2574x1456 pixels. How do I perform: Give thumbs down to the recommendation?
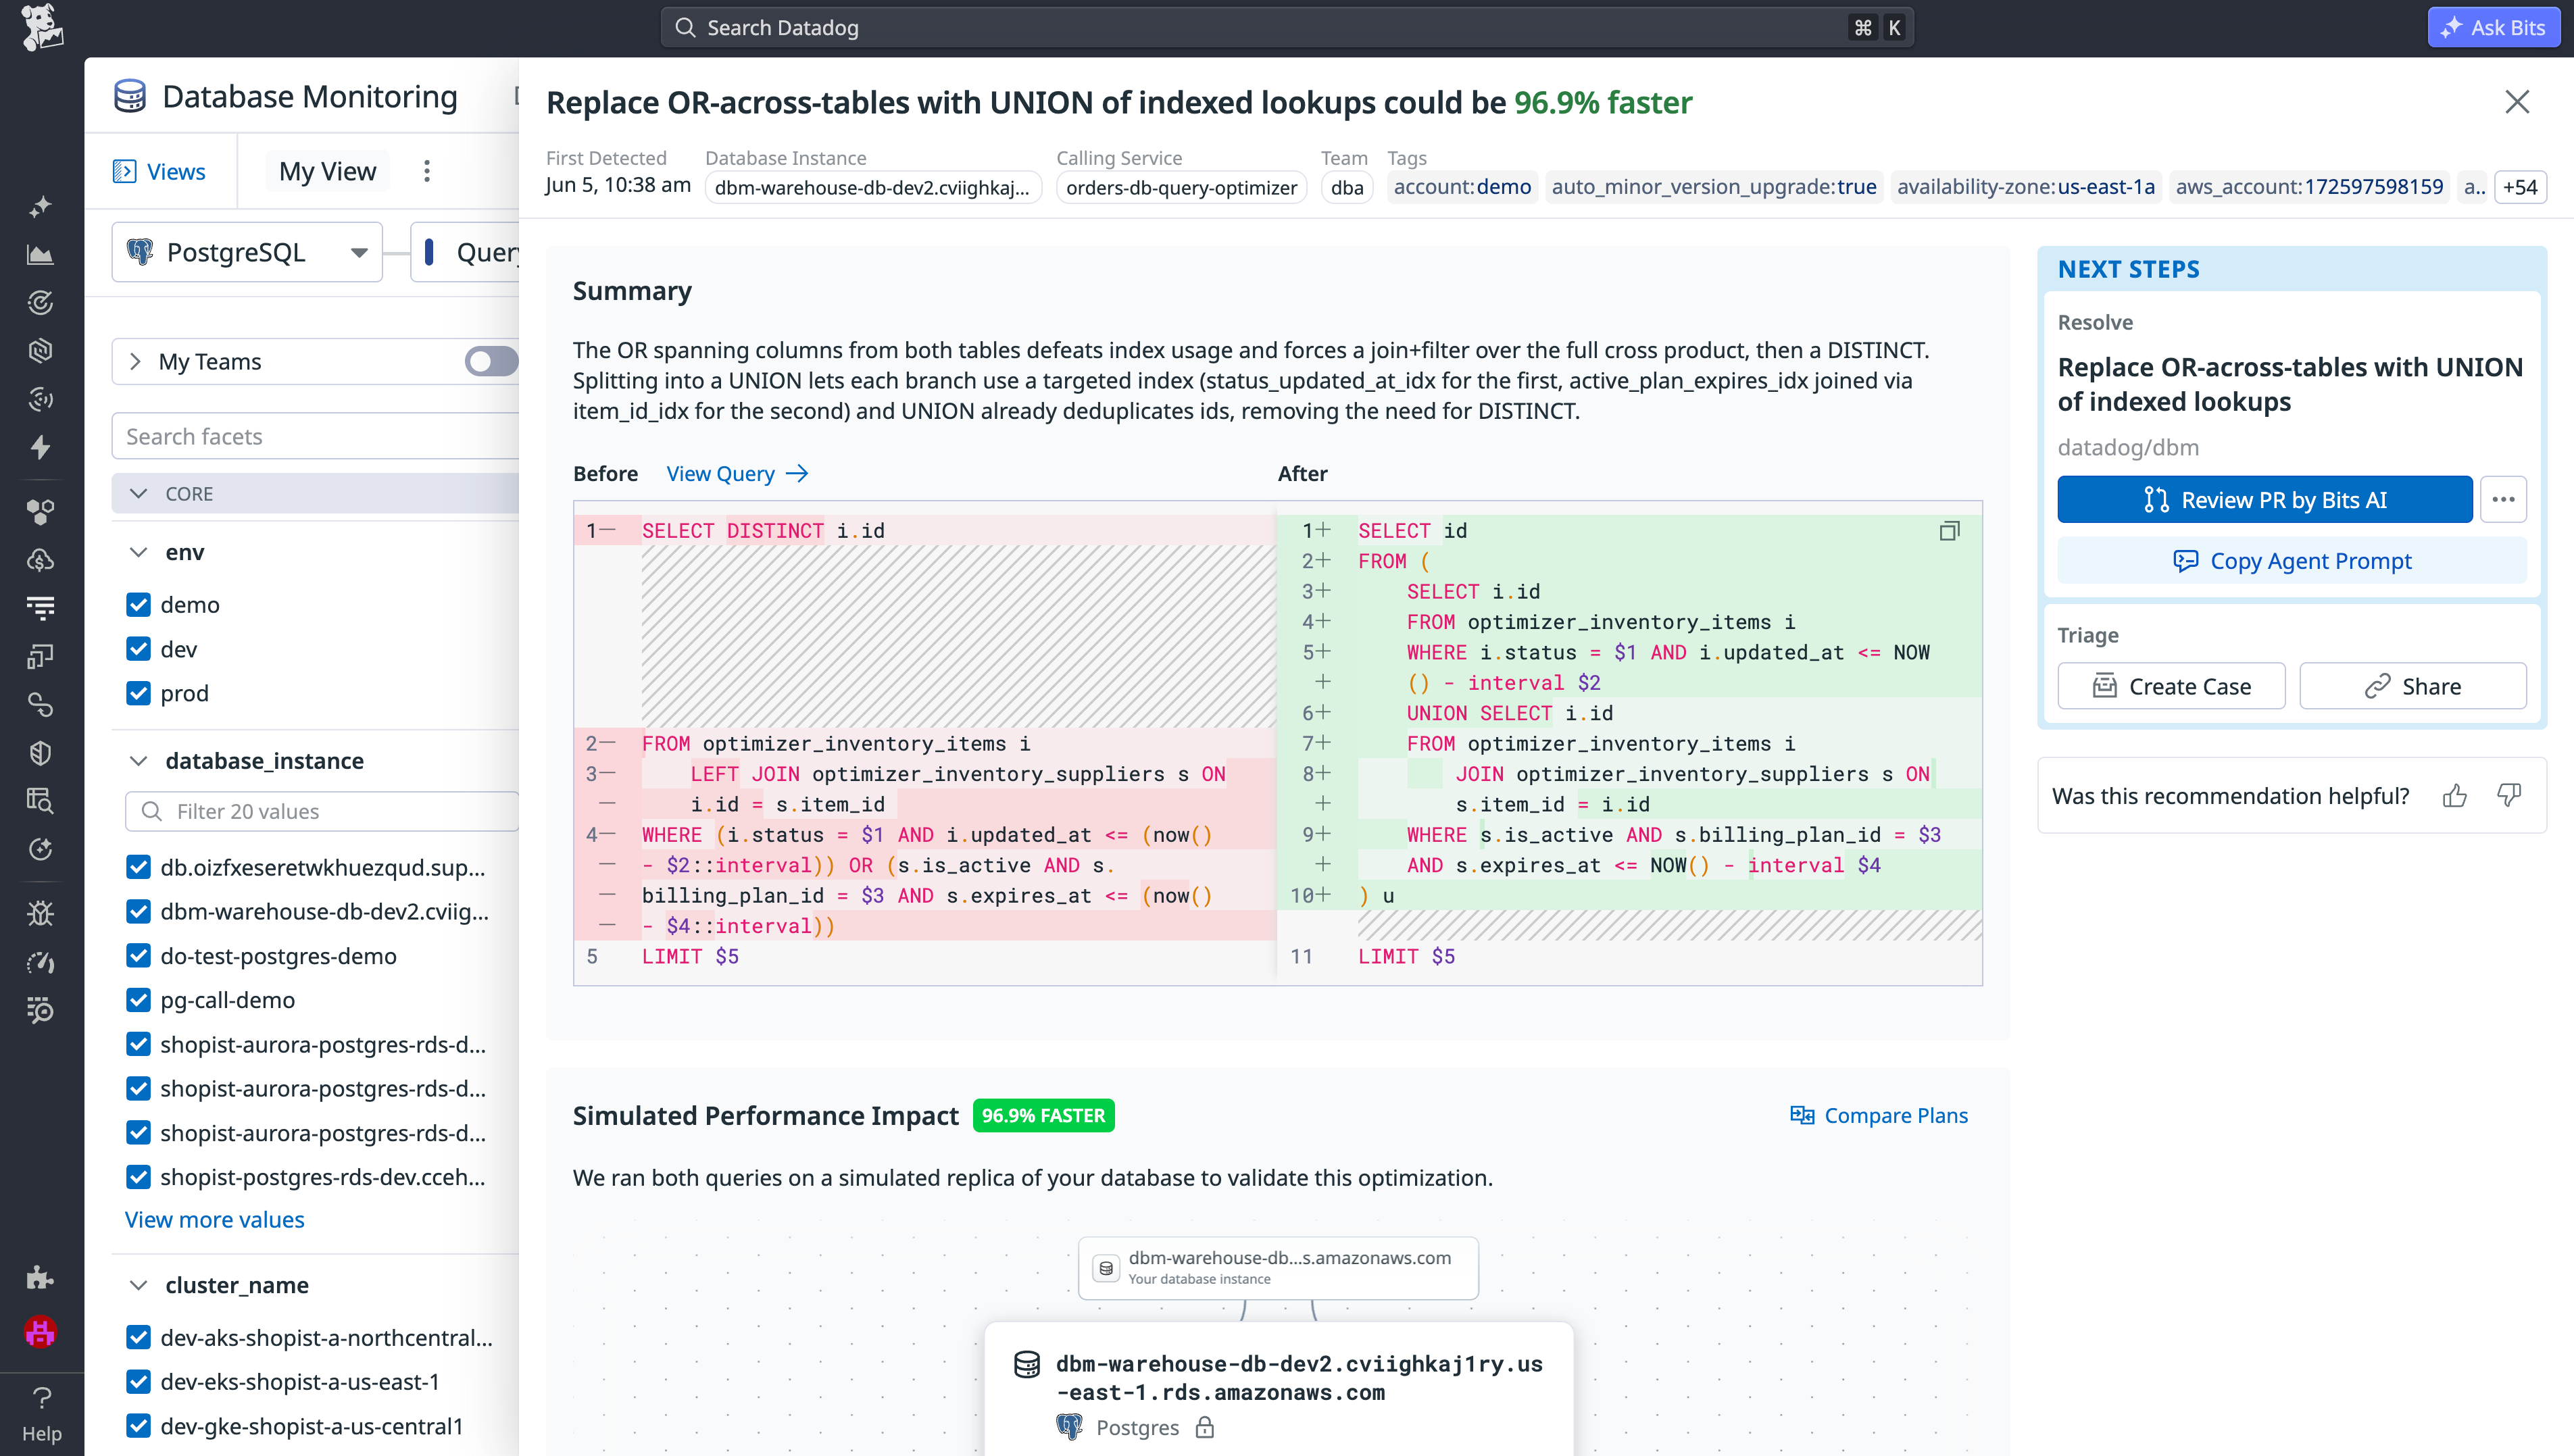pyautogui.click(x=2509, y=796)
